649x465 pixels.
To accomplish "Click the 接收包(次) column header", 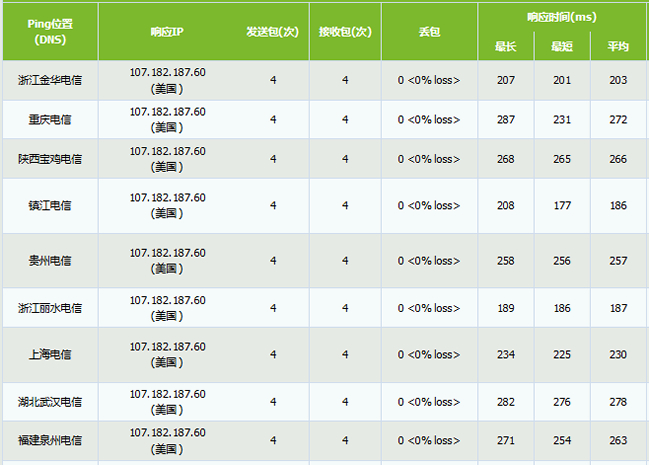I will [345, 31].
